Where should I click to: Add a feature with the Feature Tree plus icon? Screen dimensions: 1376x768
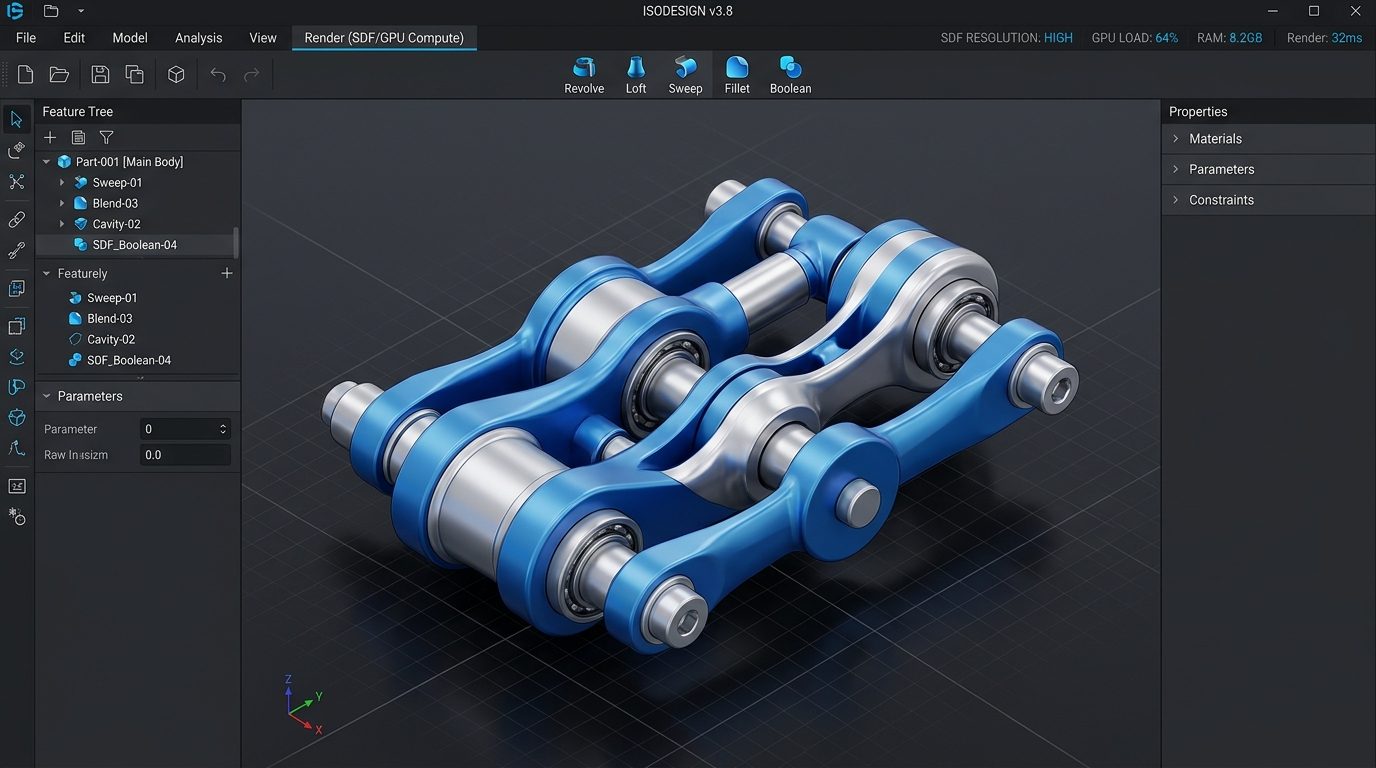click(50, 137)
